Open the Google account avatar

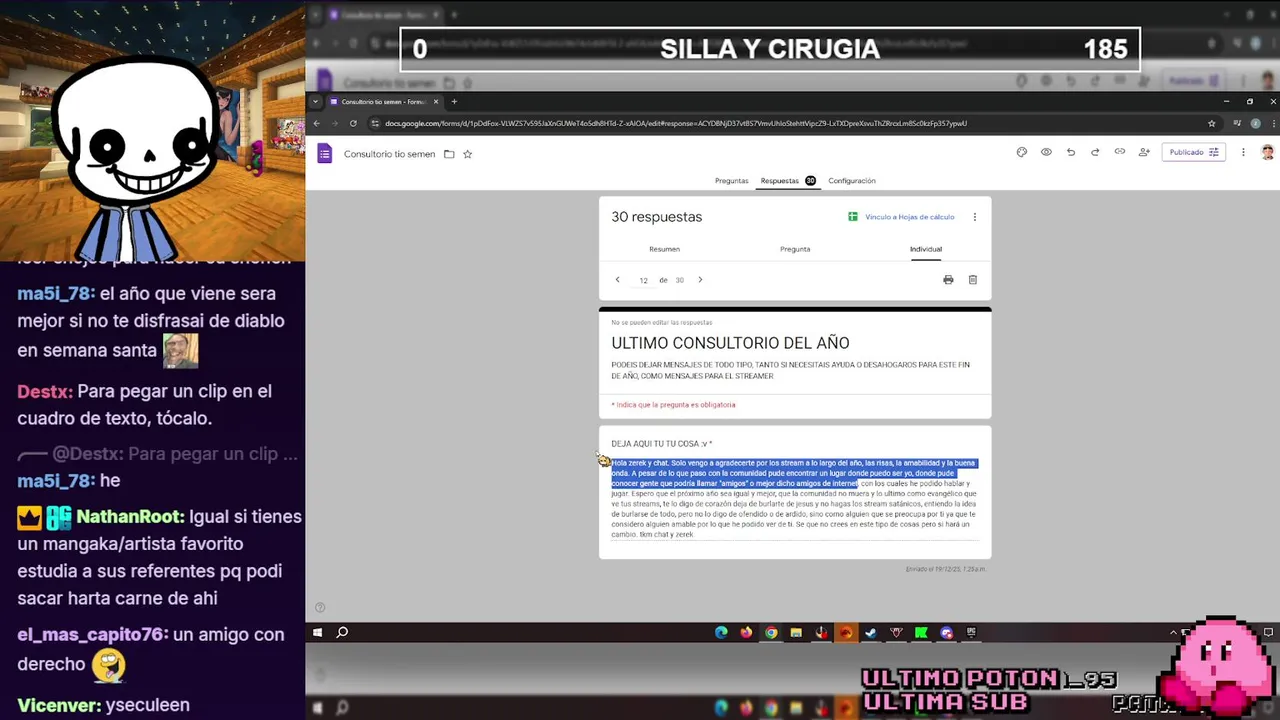point(1268,152)
